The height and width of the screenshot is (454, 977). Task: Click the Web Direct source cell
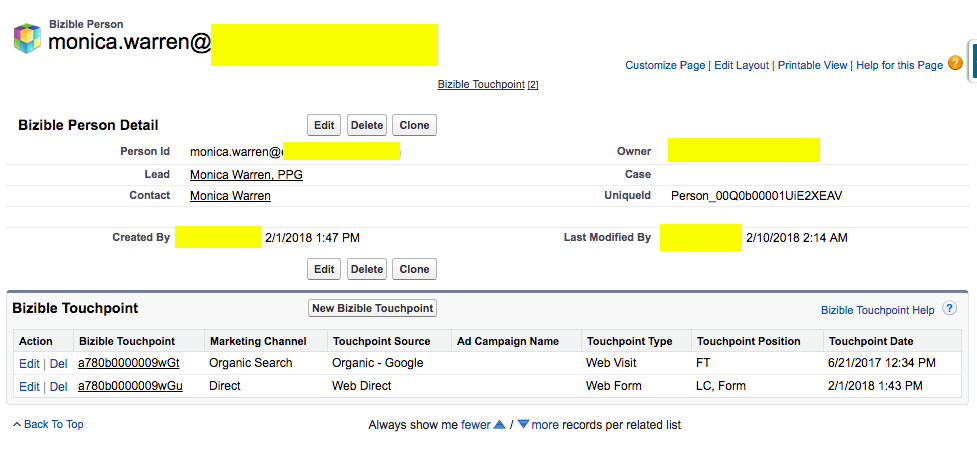point(361,386)
